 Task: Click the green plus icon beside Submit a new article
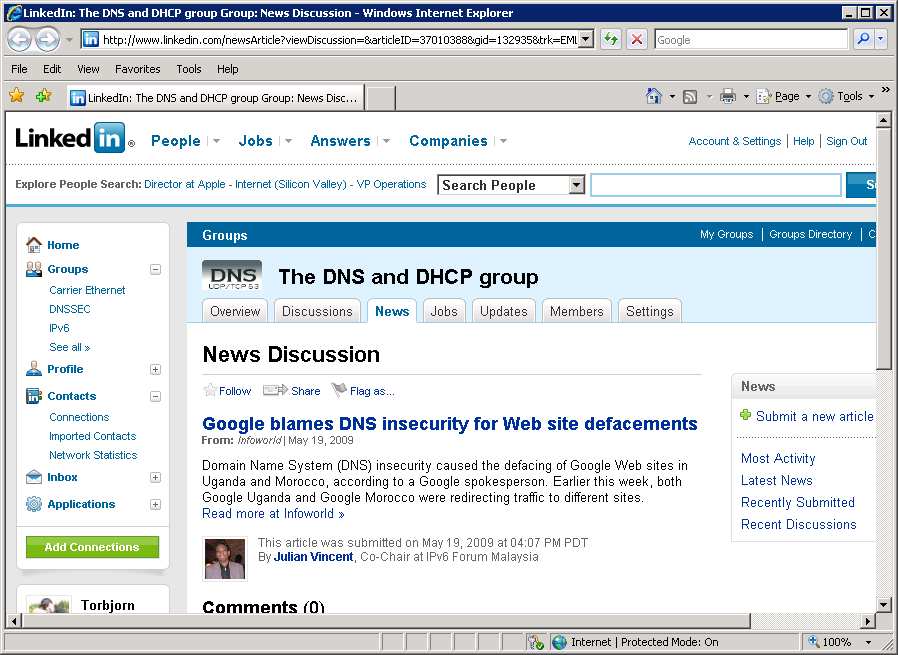(745, 415)
